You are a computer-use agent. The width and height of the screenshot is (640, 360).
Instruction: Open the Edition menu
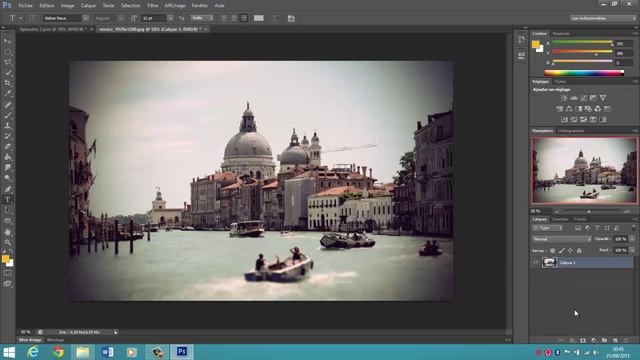click(47, 6)
